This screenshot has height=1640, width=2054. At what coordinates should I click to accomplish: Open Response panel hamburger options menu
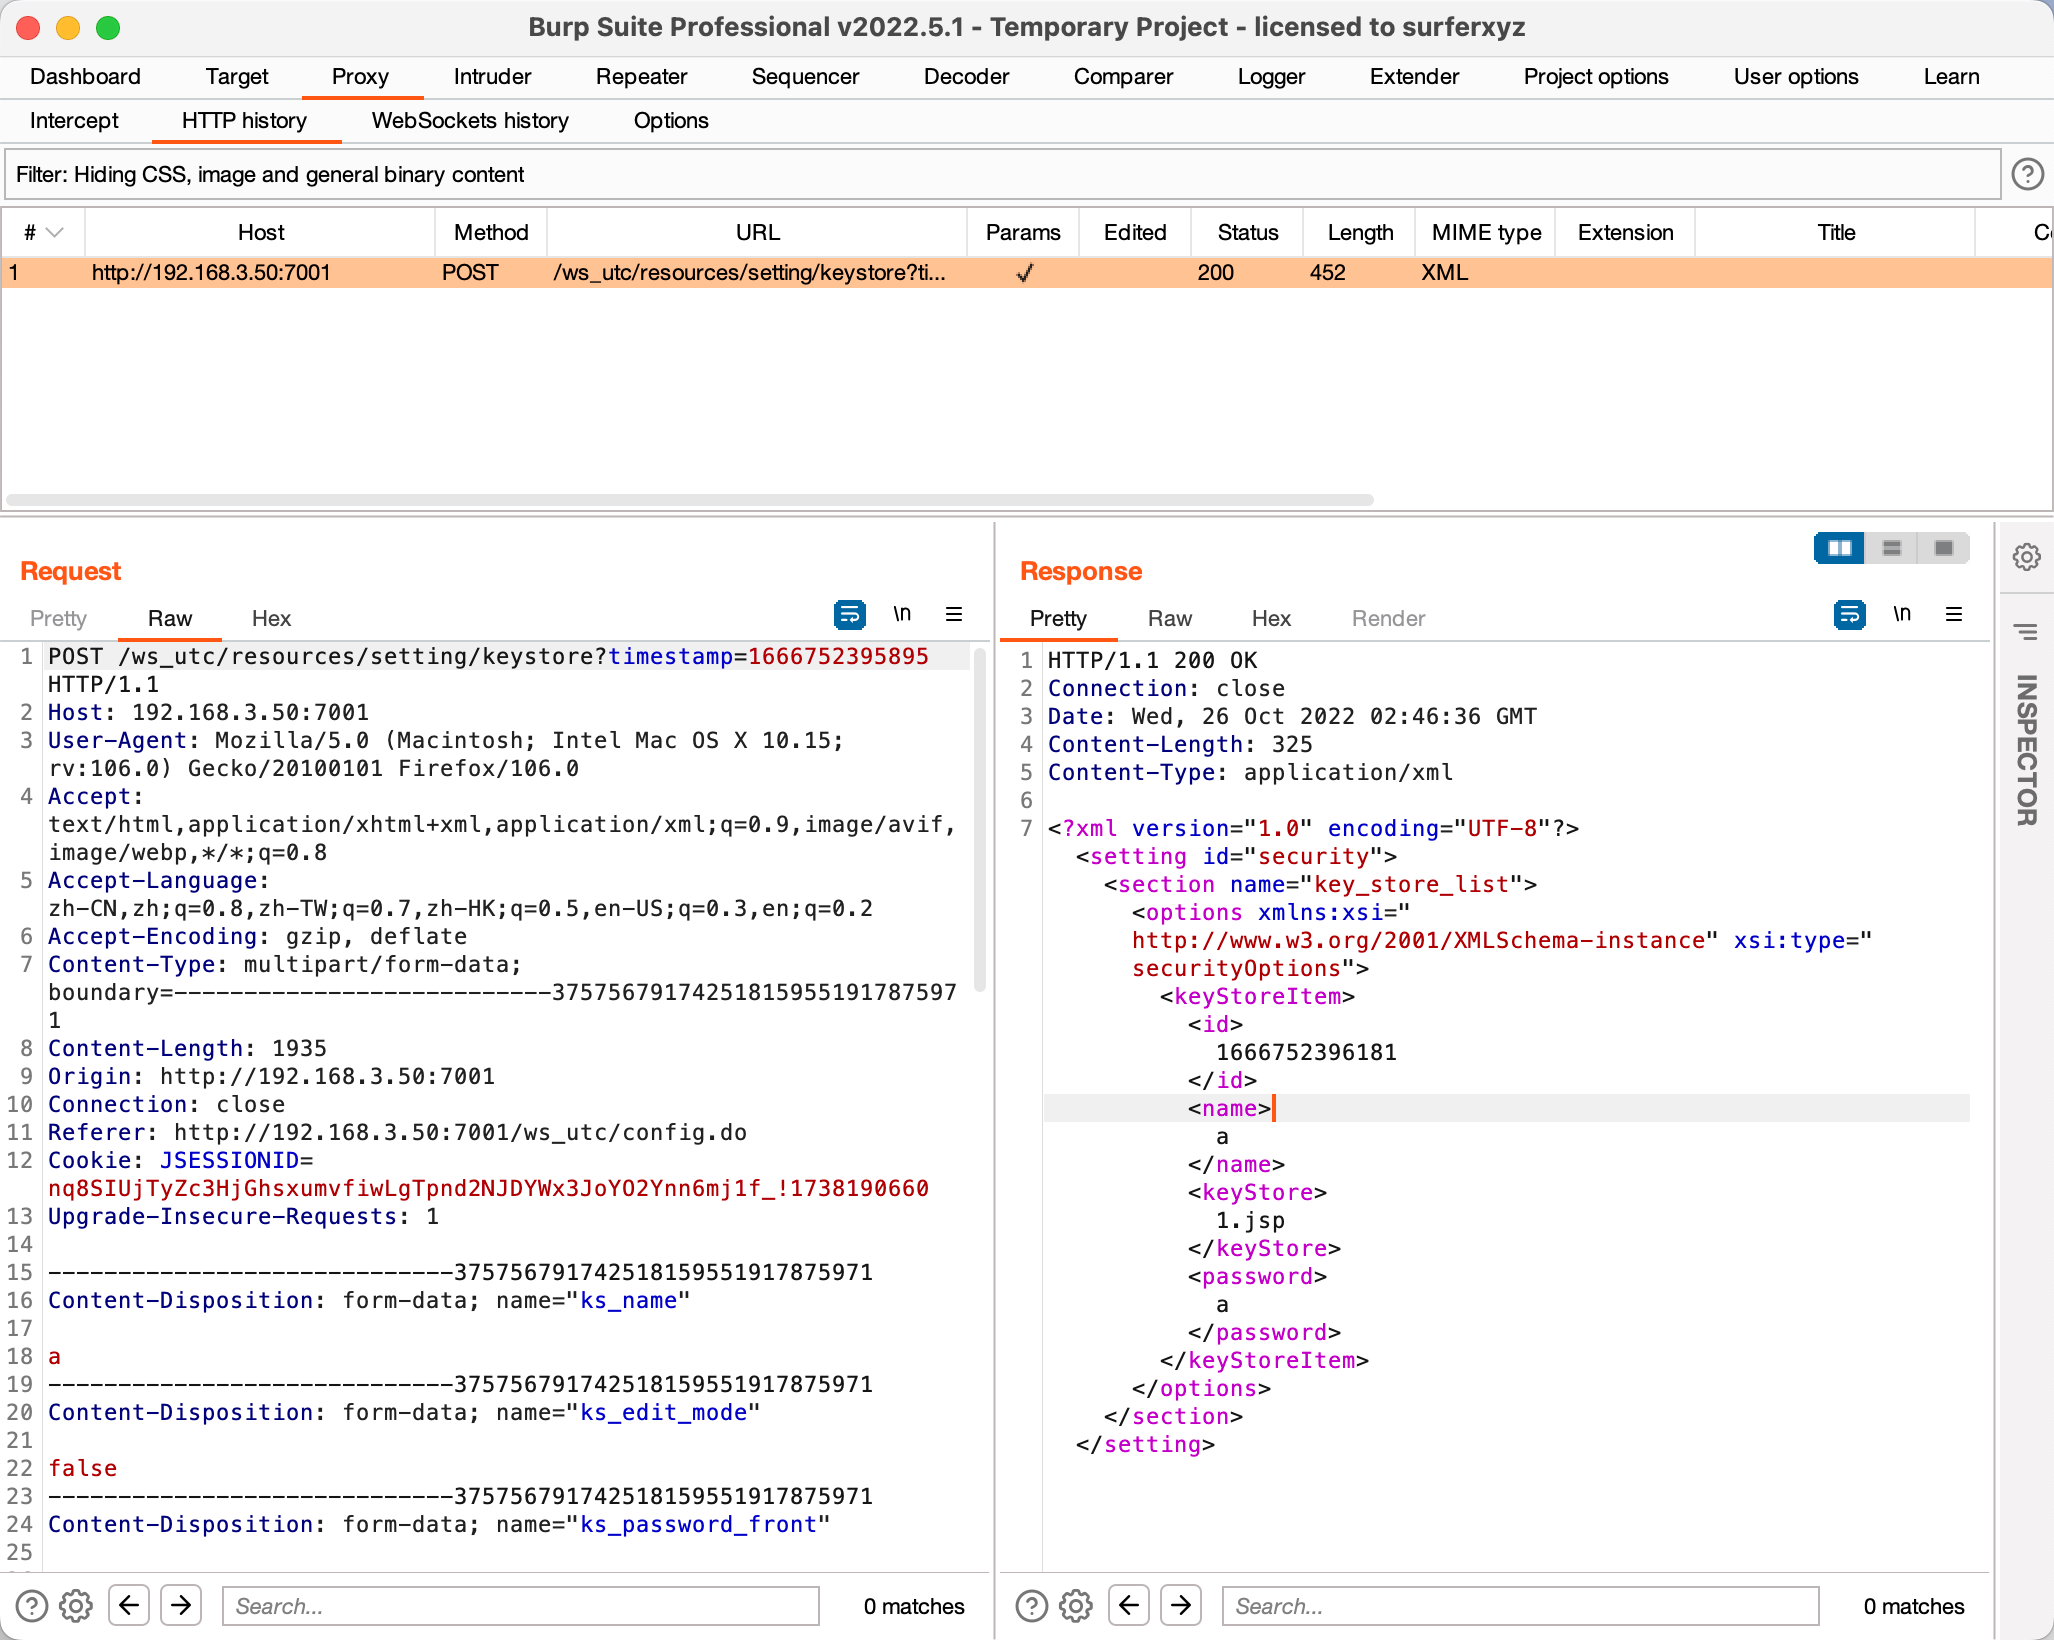(1954, 614)
